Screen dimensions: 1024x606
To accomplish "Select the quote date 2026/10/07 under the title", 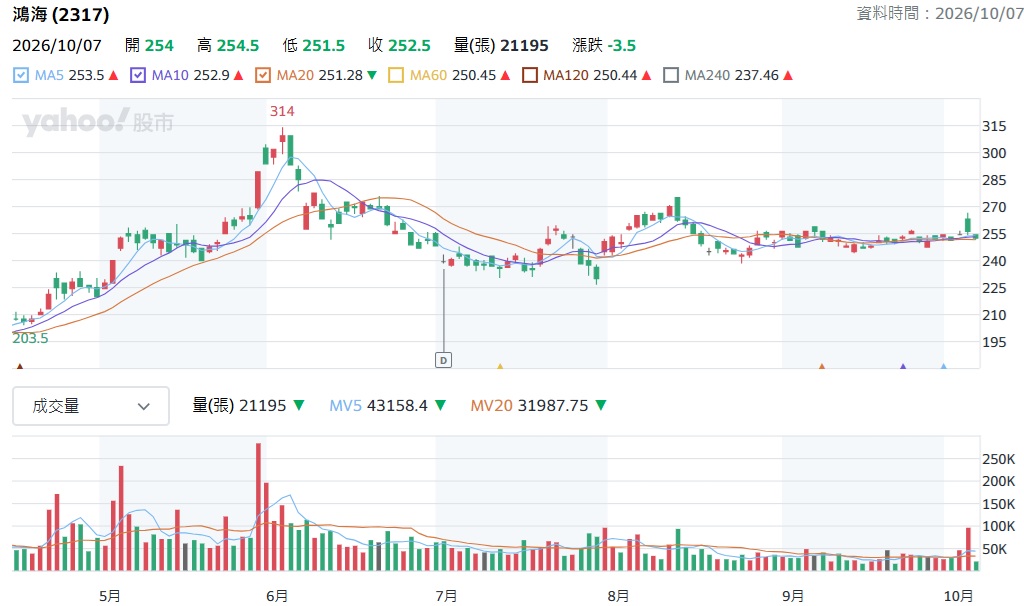I will (x=57, y=46).
